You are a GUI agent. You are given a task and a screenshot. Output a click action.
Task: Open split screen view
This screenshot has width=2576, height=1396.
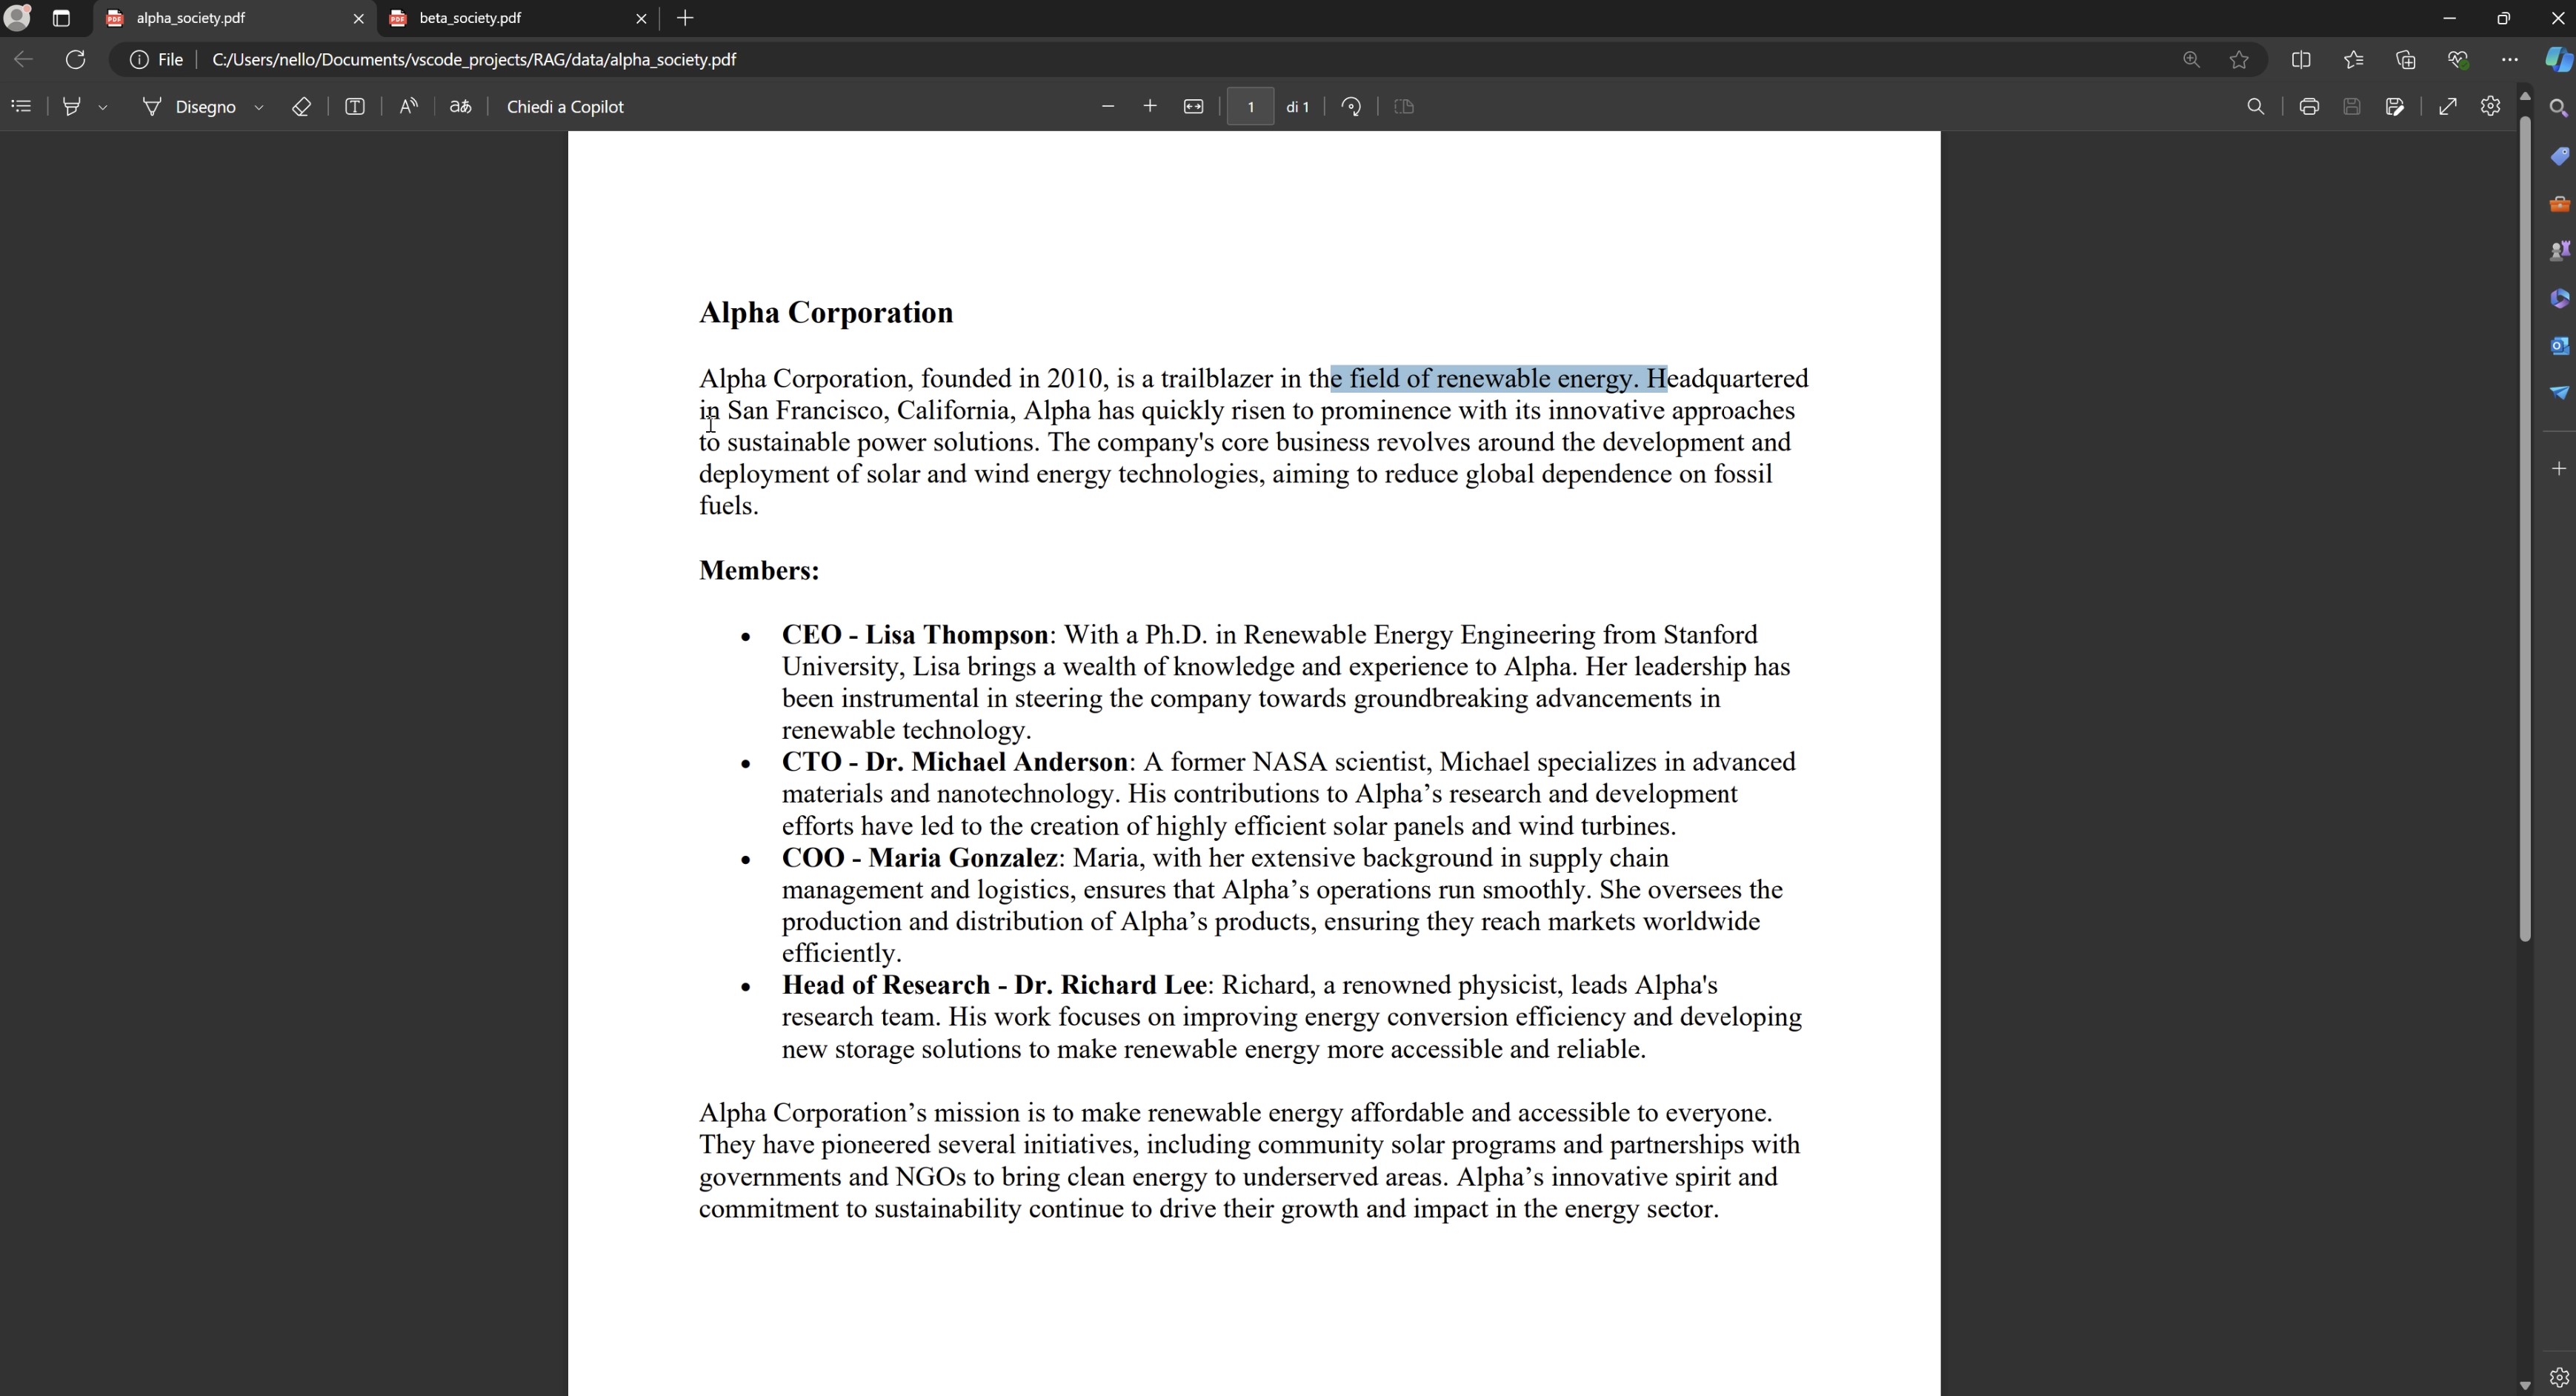(x=2301, y=59)
